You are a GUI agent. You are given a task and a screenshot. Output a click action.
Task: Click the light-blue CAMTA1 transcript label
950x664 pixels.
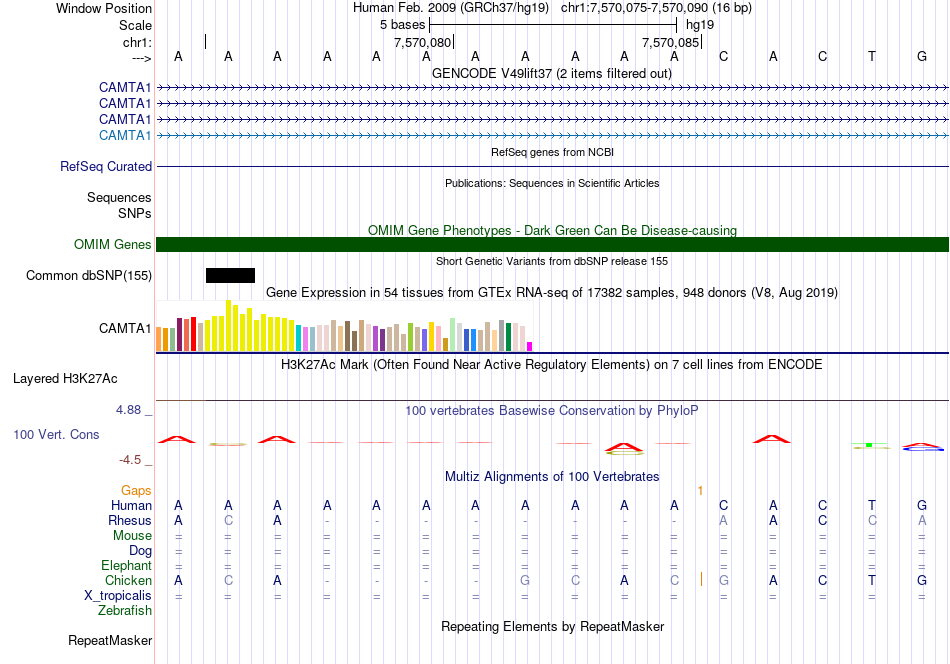(125, 135)
